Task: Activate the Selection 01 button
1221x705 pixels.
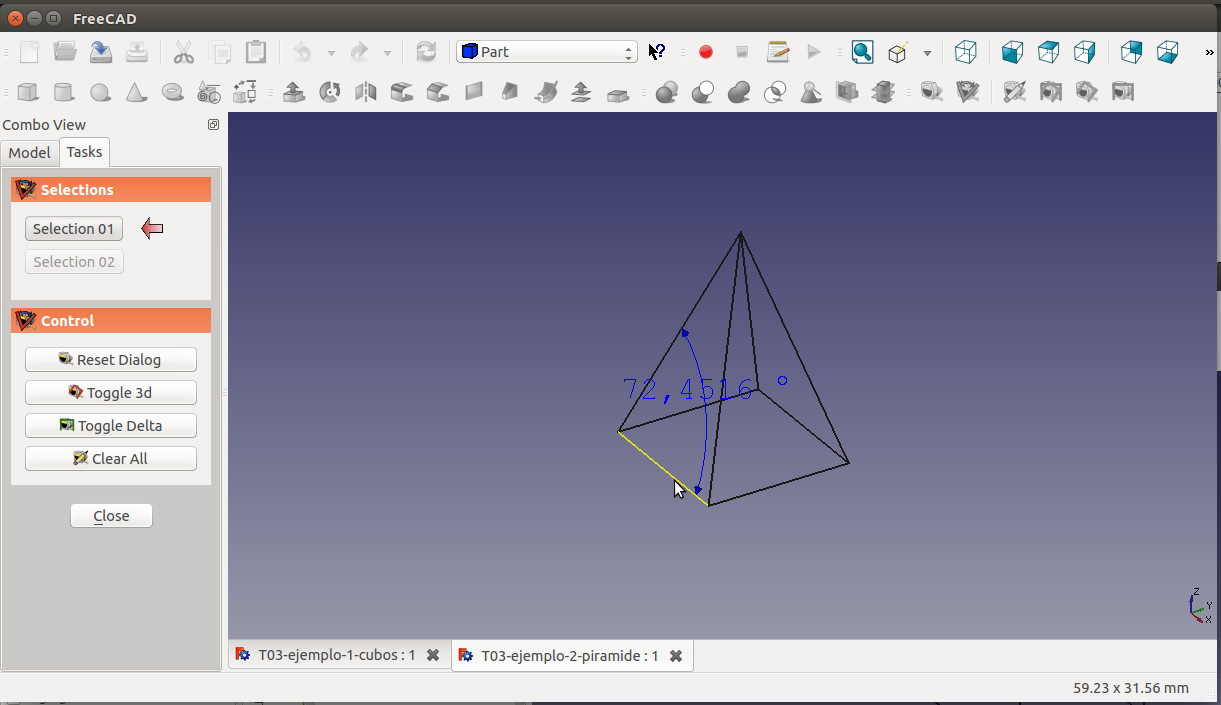Action: click(74, 229)
